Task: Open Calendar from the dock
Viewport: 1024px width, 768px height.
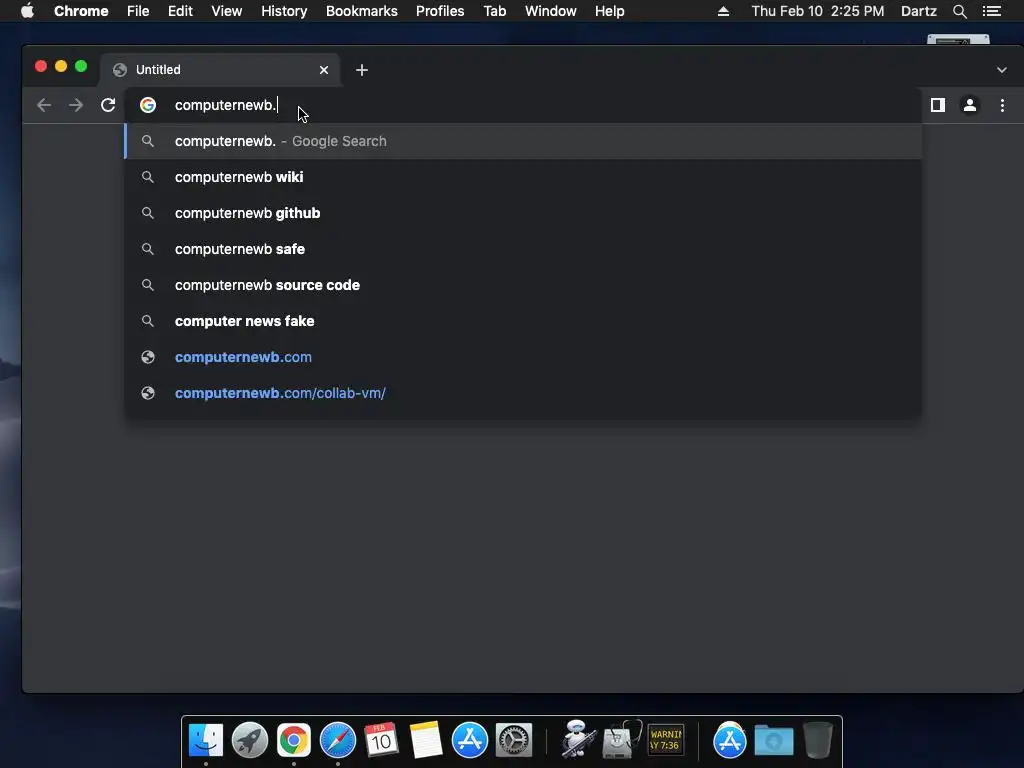Action: coord(381,740)
